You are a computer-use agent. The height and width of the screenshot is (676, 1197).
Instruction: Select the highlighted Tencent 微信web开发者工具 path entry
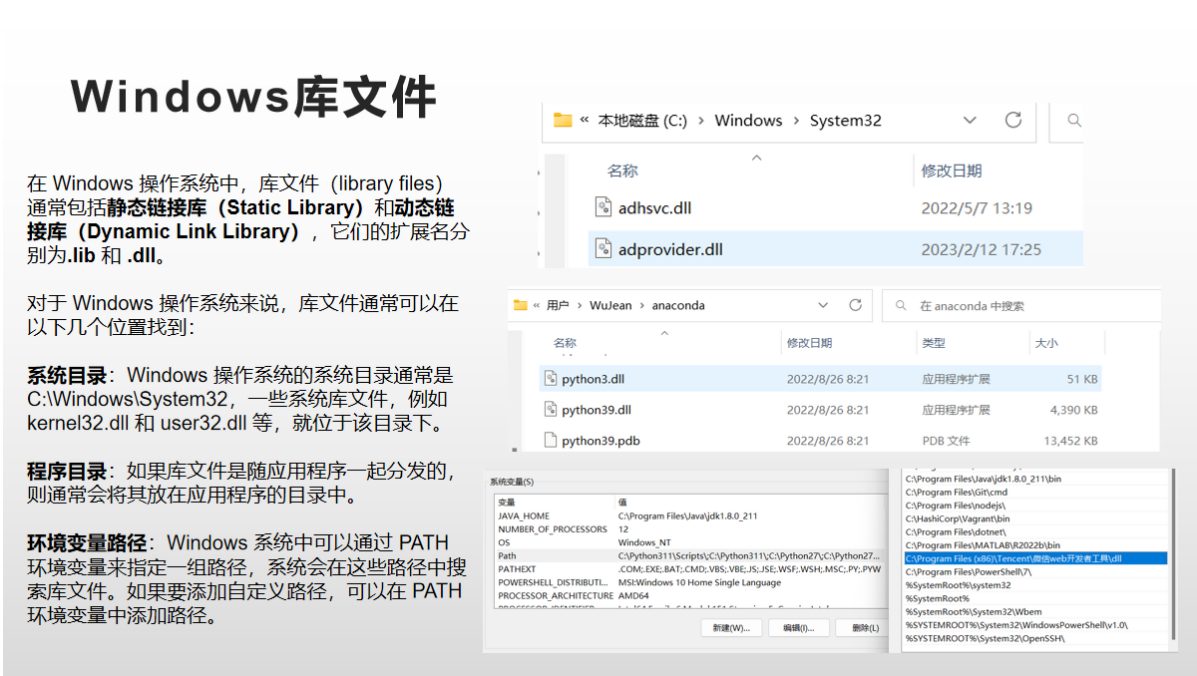click(x=1035, y=559)
